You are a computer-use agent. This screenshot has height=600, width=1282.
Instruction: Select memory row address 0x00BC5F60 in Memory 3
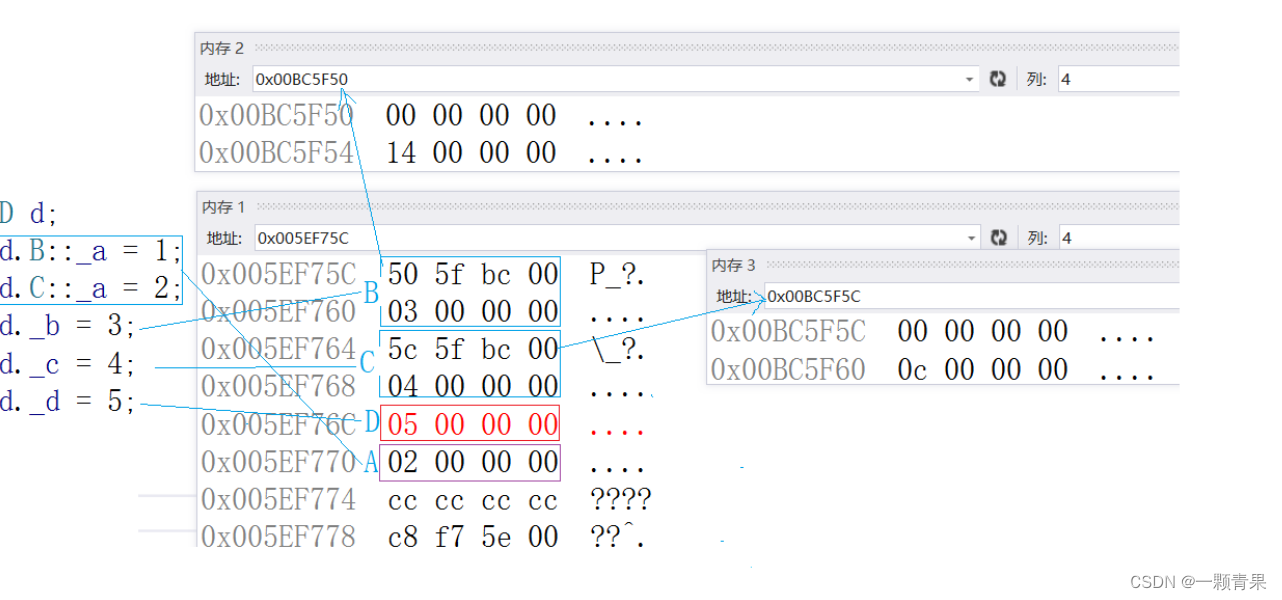788,370
